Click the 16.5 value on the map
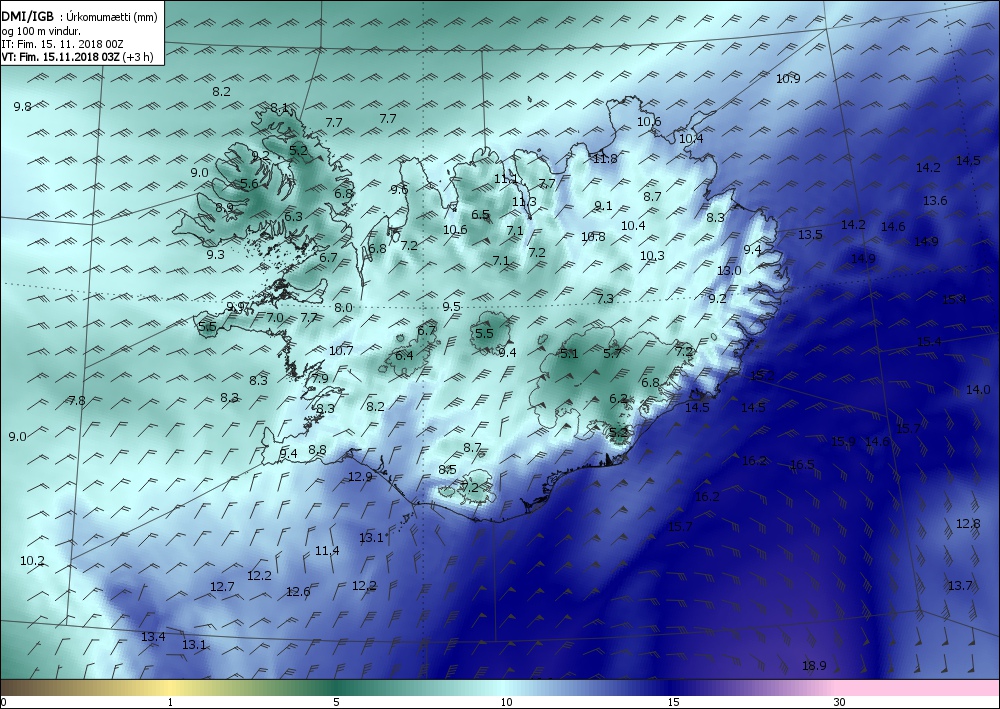This screenshot has height=709, width=1000. 802,465
